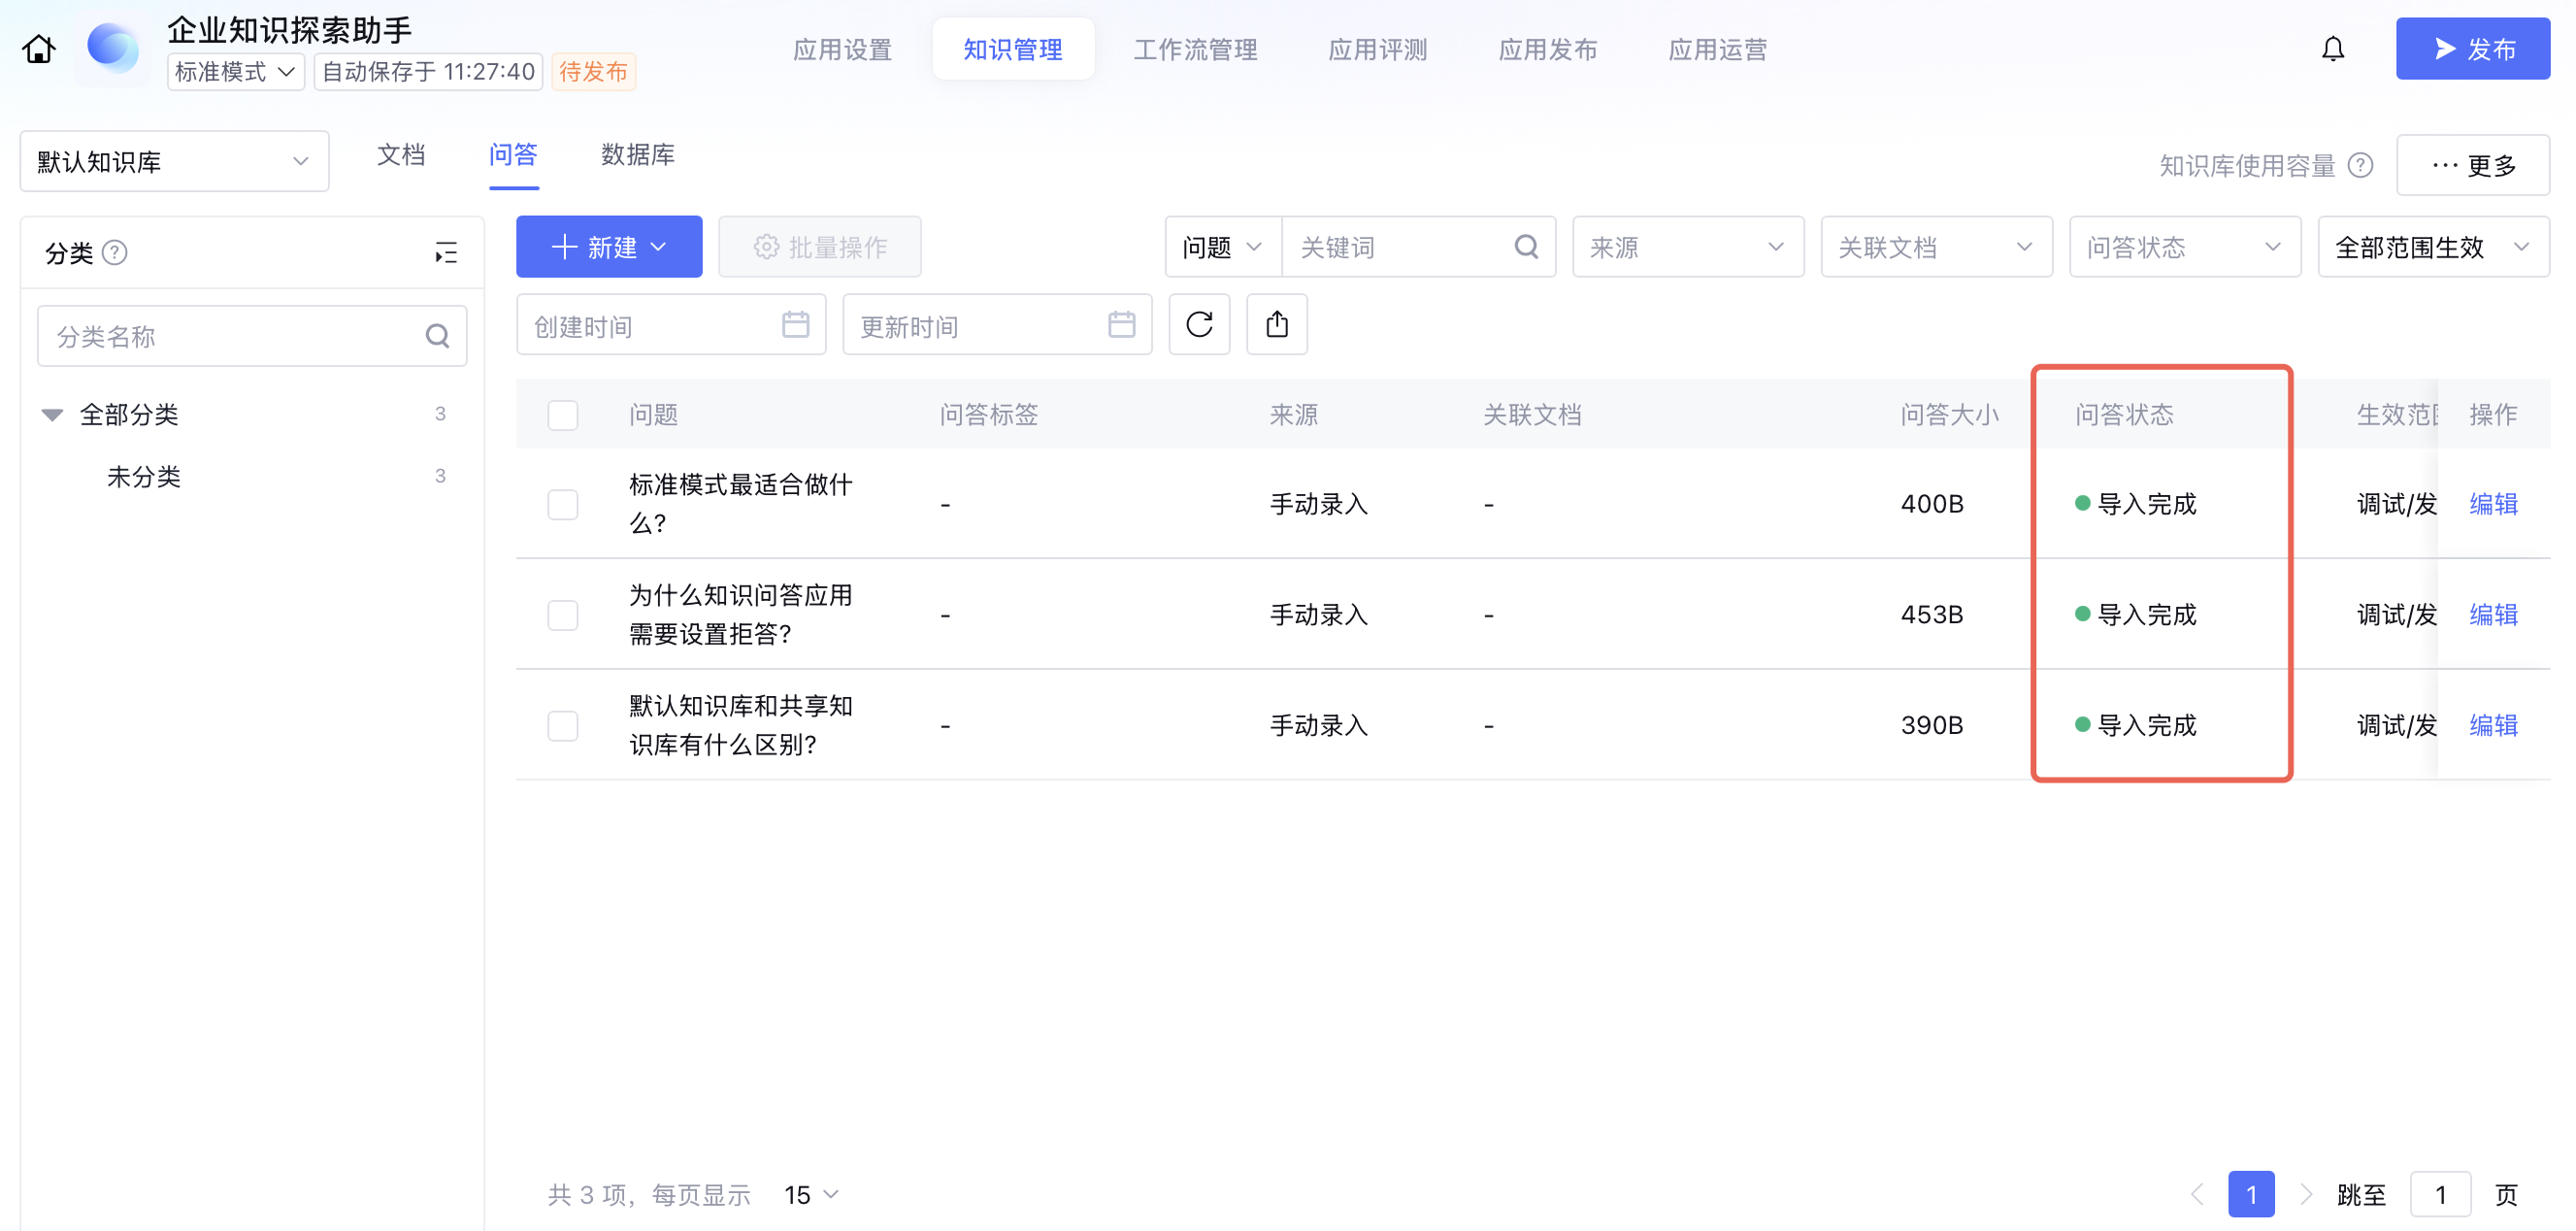Screen dimensions: 2576x1231
Task: Refresh the Q&A list
Action: click(1199, 324)
